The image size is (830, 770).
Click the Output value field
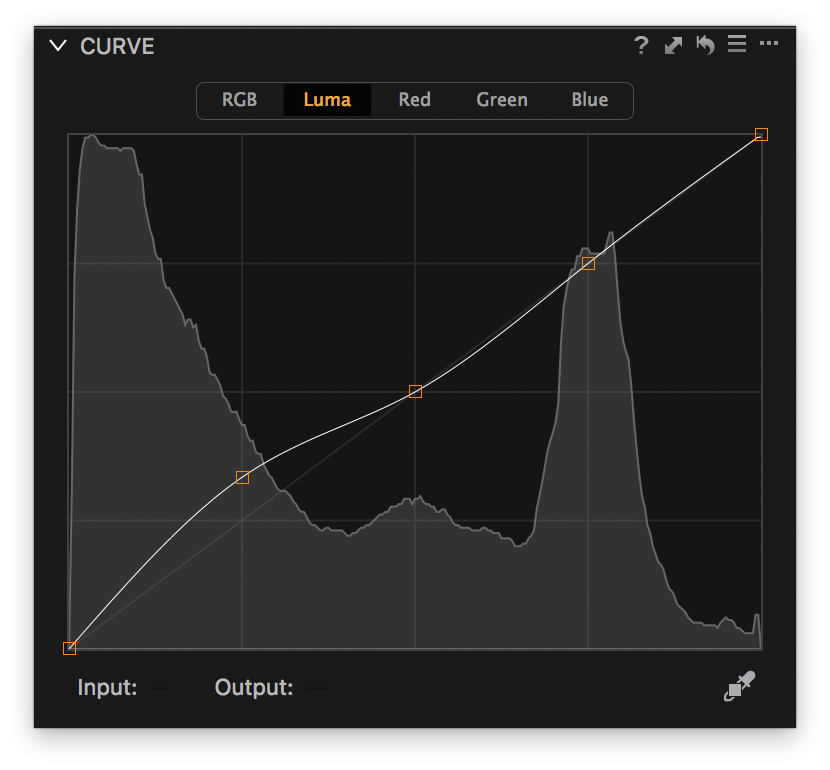click(317, 688)
